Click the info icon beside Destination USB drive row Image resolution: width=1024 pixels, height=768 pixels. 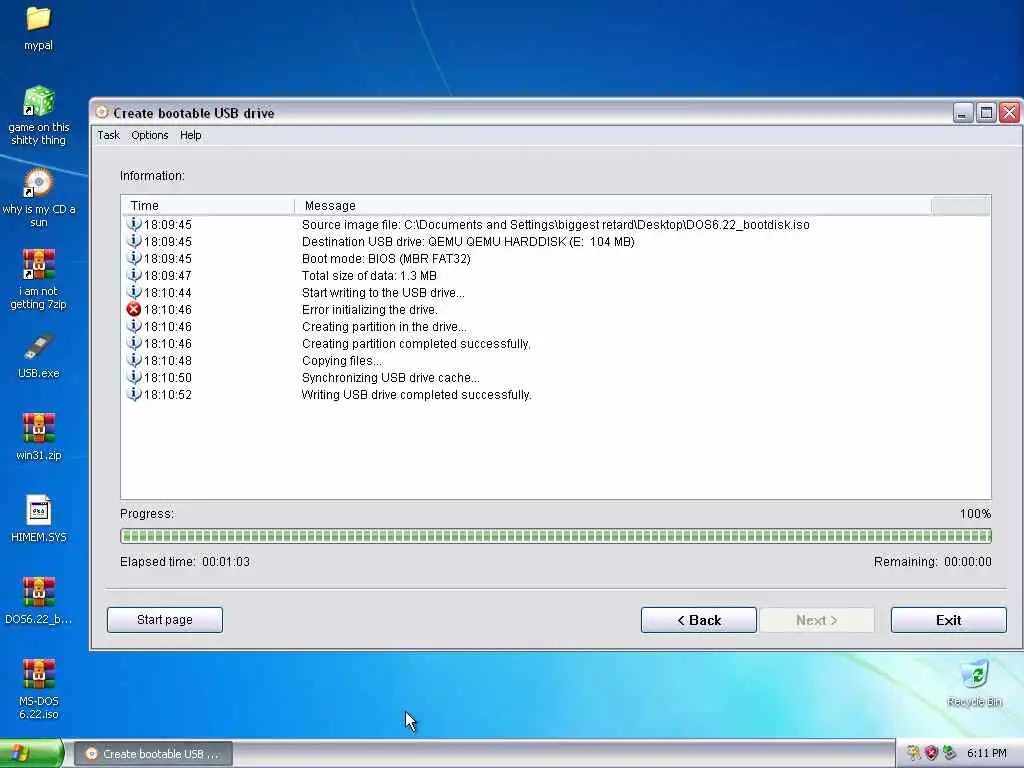(134, 242)
